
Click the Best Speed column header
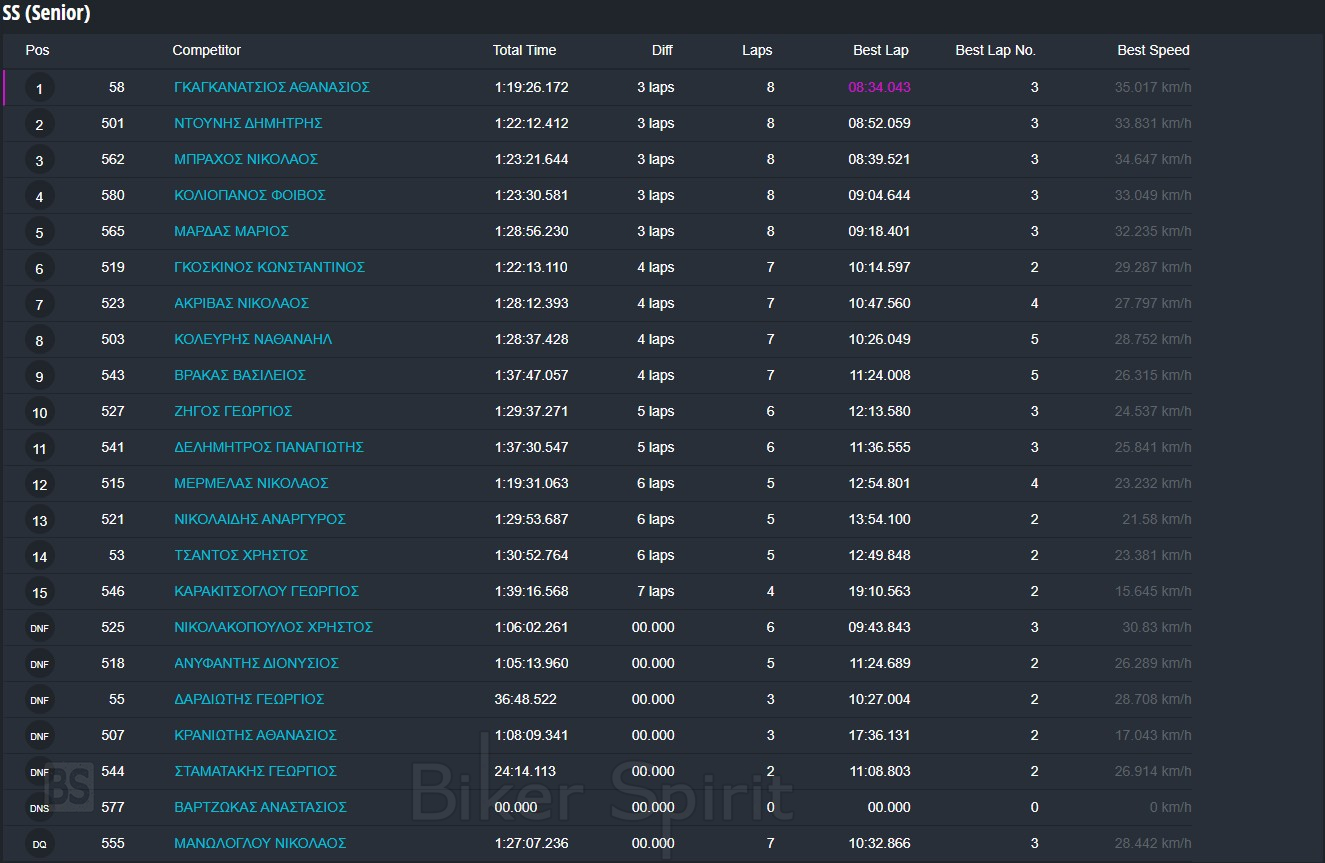tap(1153, 50)
